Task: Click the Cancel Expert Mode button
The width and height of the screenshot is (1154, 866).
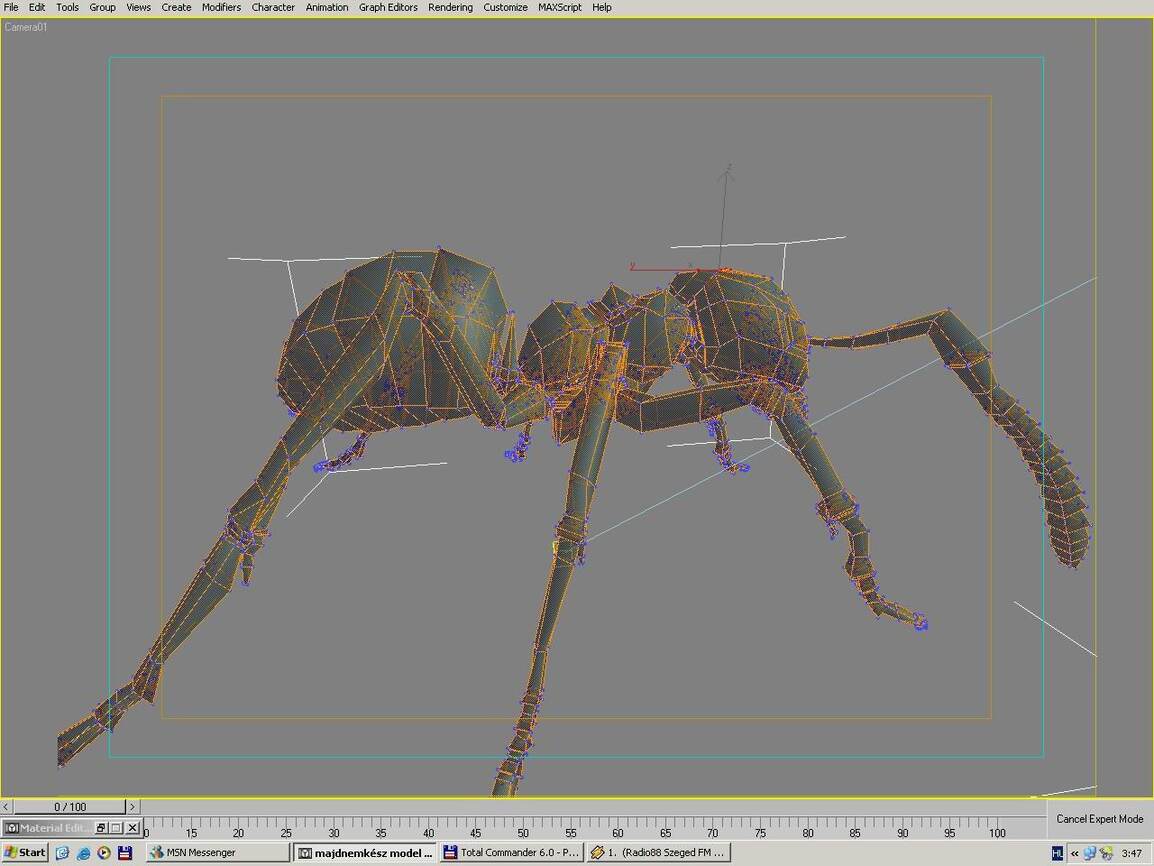Action: click(1099, 819)
